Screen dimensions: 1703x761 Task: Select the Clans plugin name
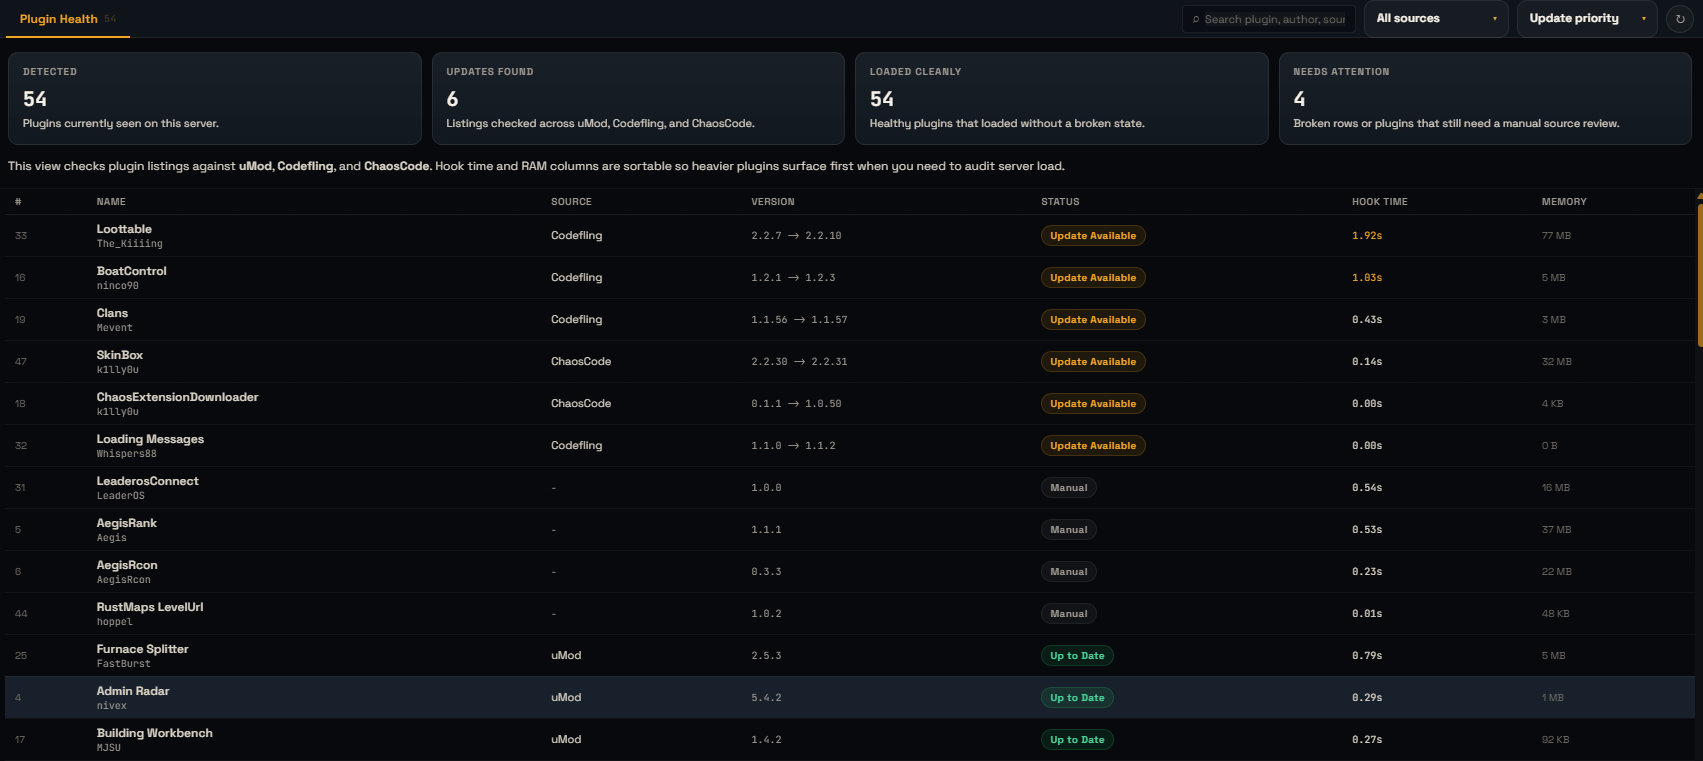point(112,313)
